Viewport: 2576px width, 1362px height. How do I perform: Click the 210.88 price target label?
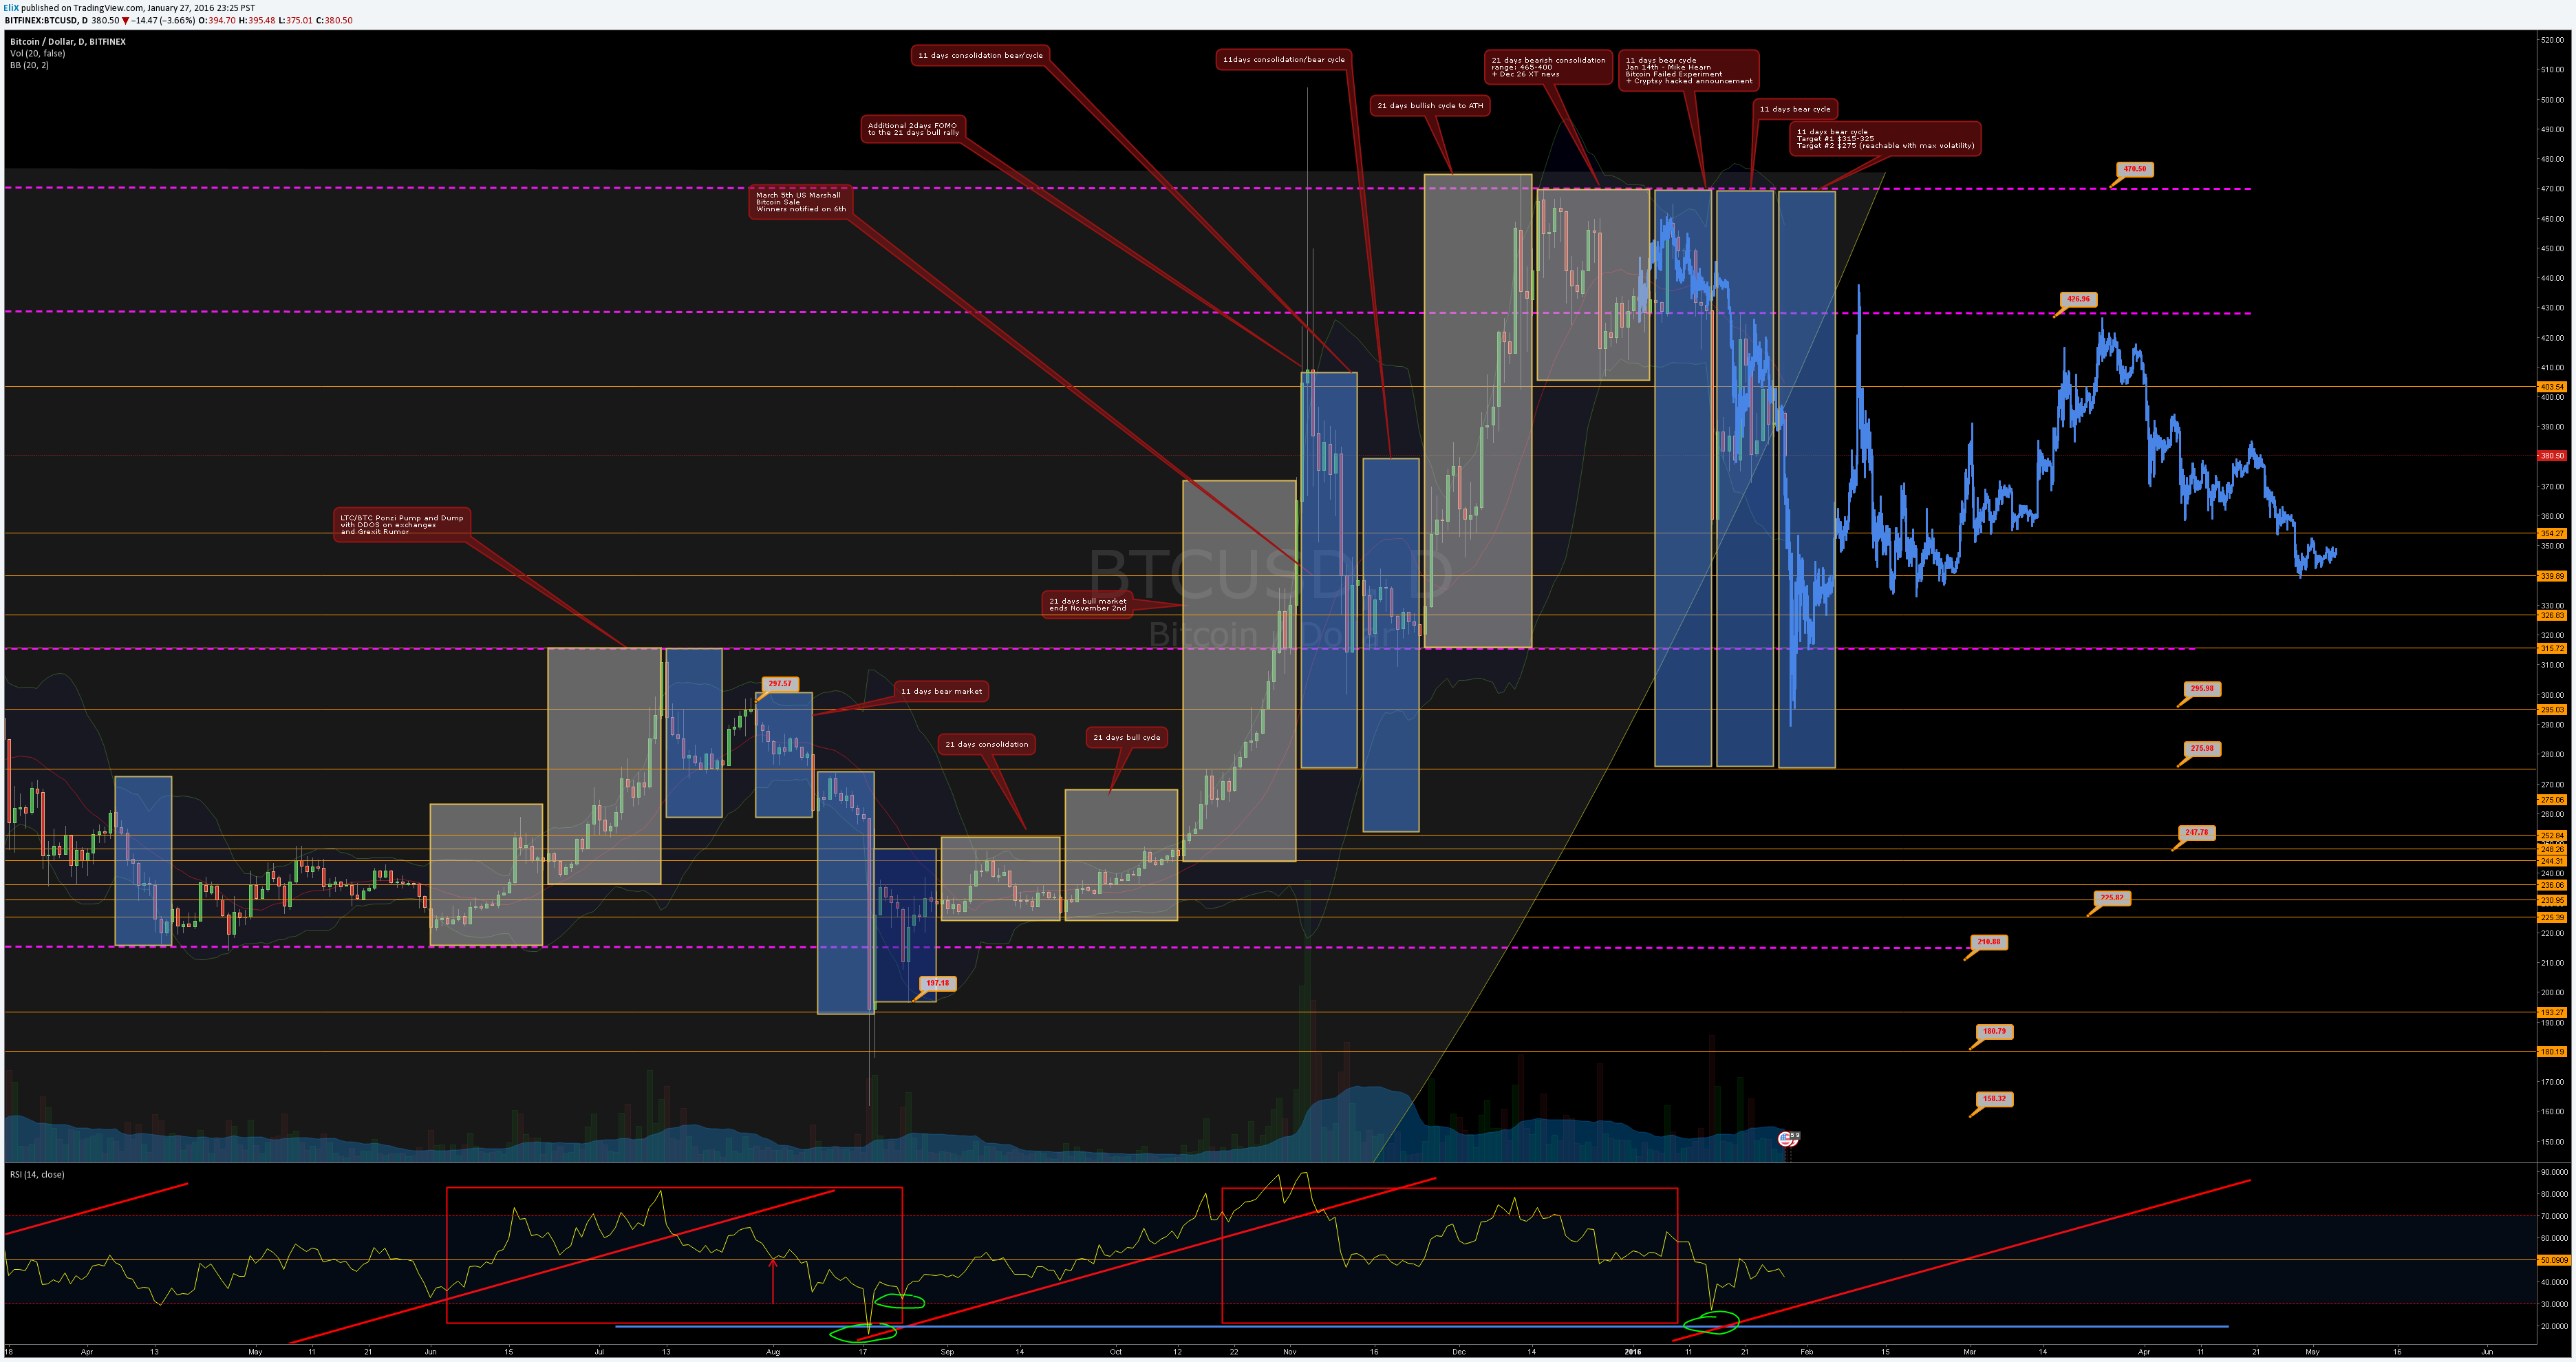click(1989, 943)
